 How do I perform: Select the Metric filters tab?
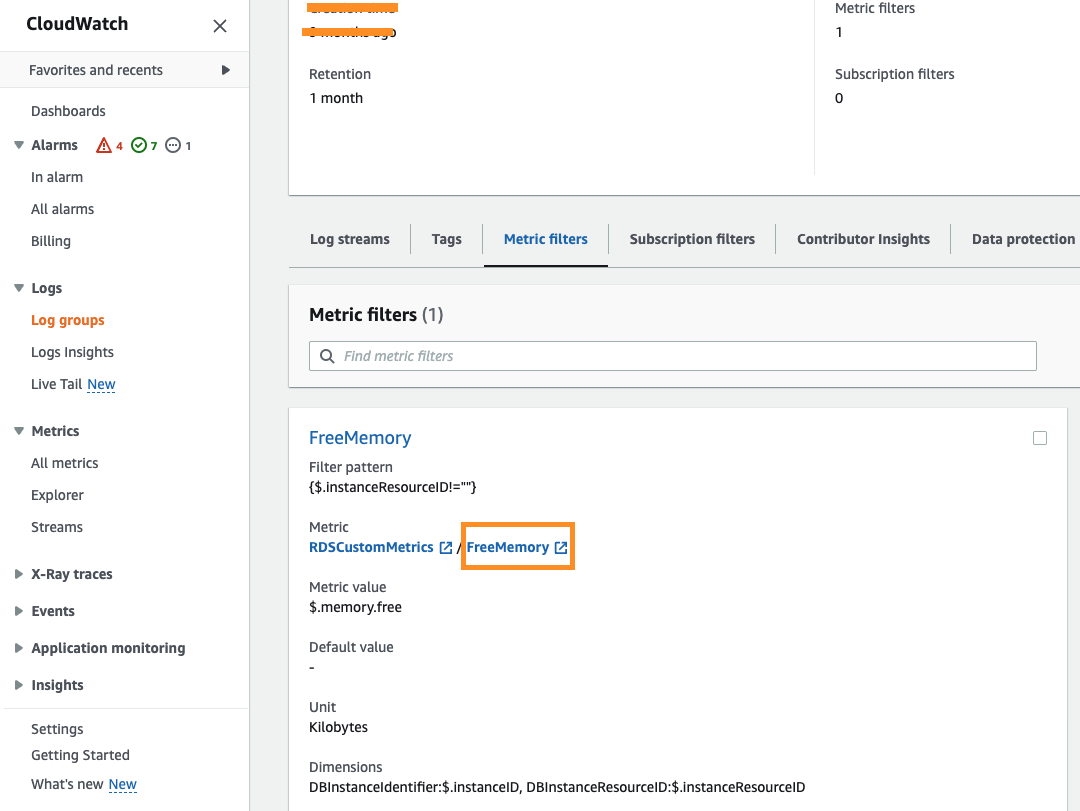pyautogui.click(x=546, y=239)
